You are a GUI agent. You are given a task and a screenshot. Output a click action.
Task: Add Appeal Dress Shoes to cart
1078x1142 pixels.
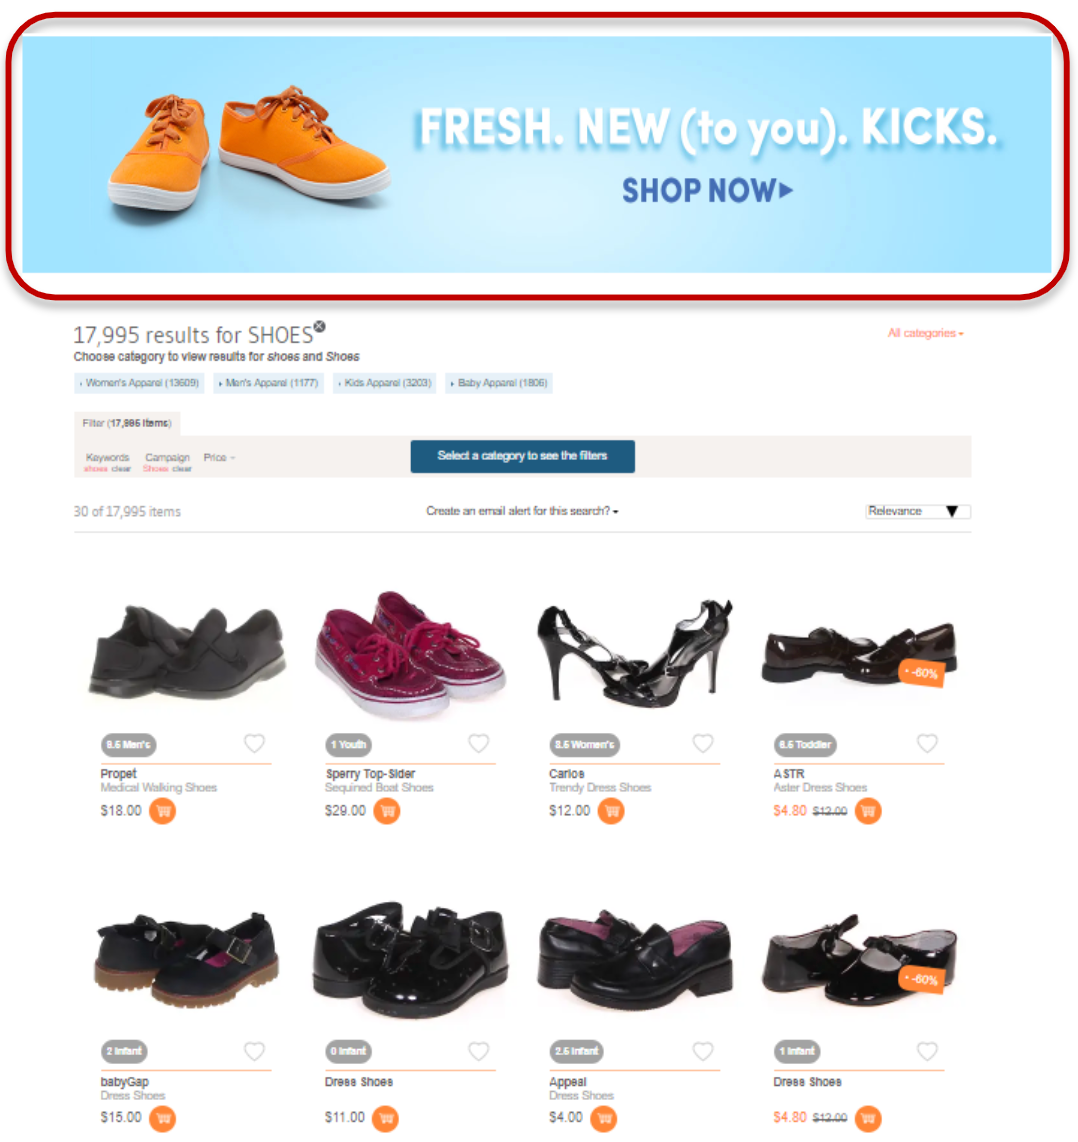(604, 1118)
